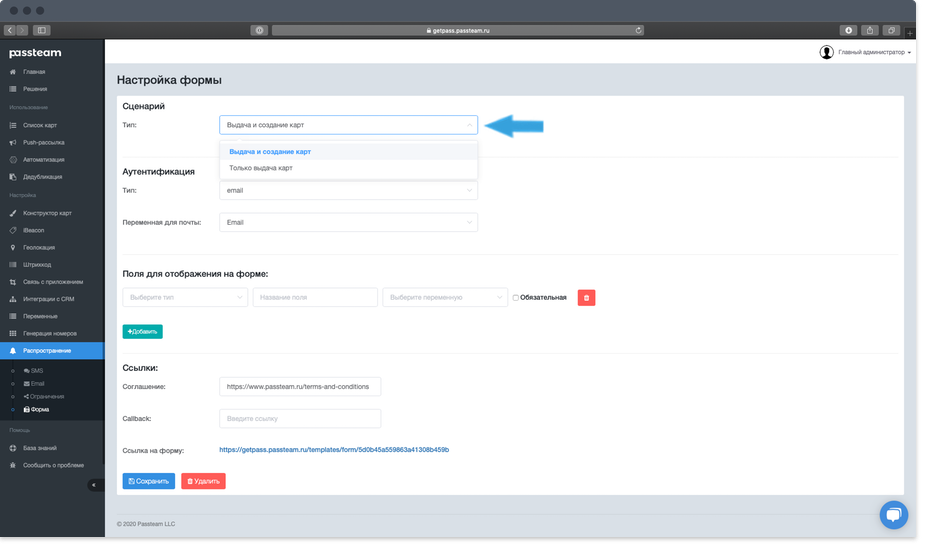
Task: Open the Форма submenu item
Action: pos(37,410)
